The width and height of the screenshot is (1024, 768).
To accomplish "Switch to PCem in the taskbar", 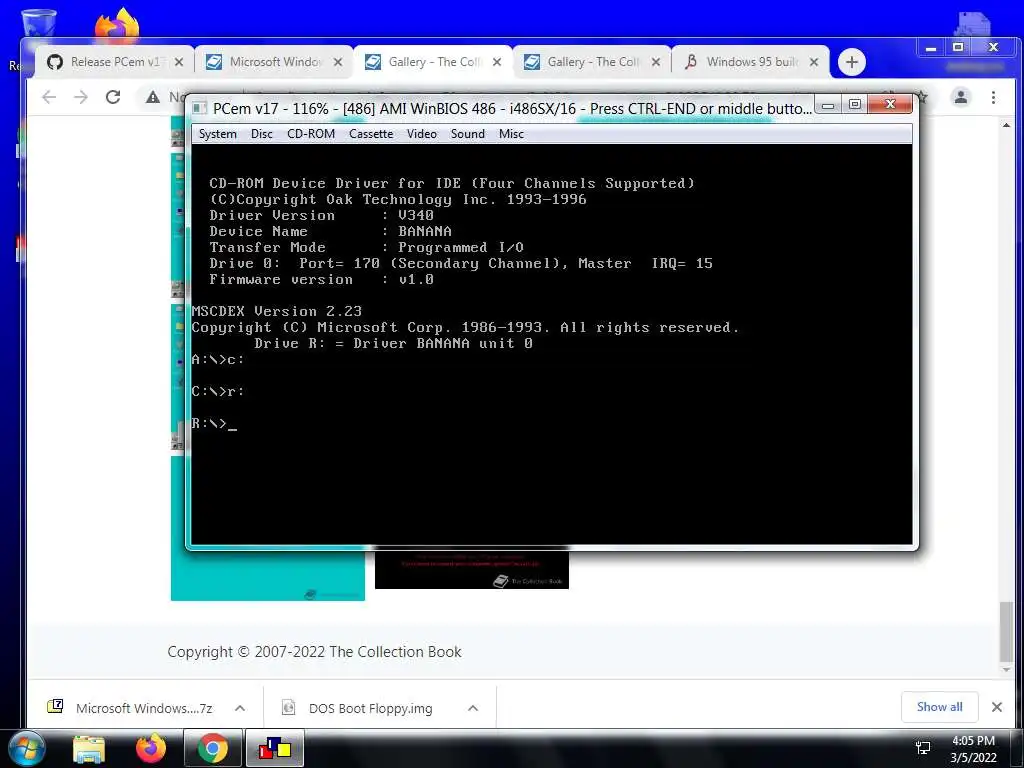I will 275,748.
